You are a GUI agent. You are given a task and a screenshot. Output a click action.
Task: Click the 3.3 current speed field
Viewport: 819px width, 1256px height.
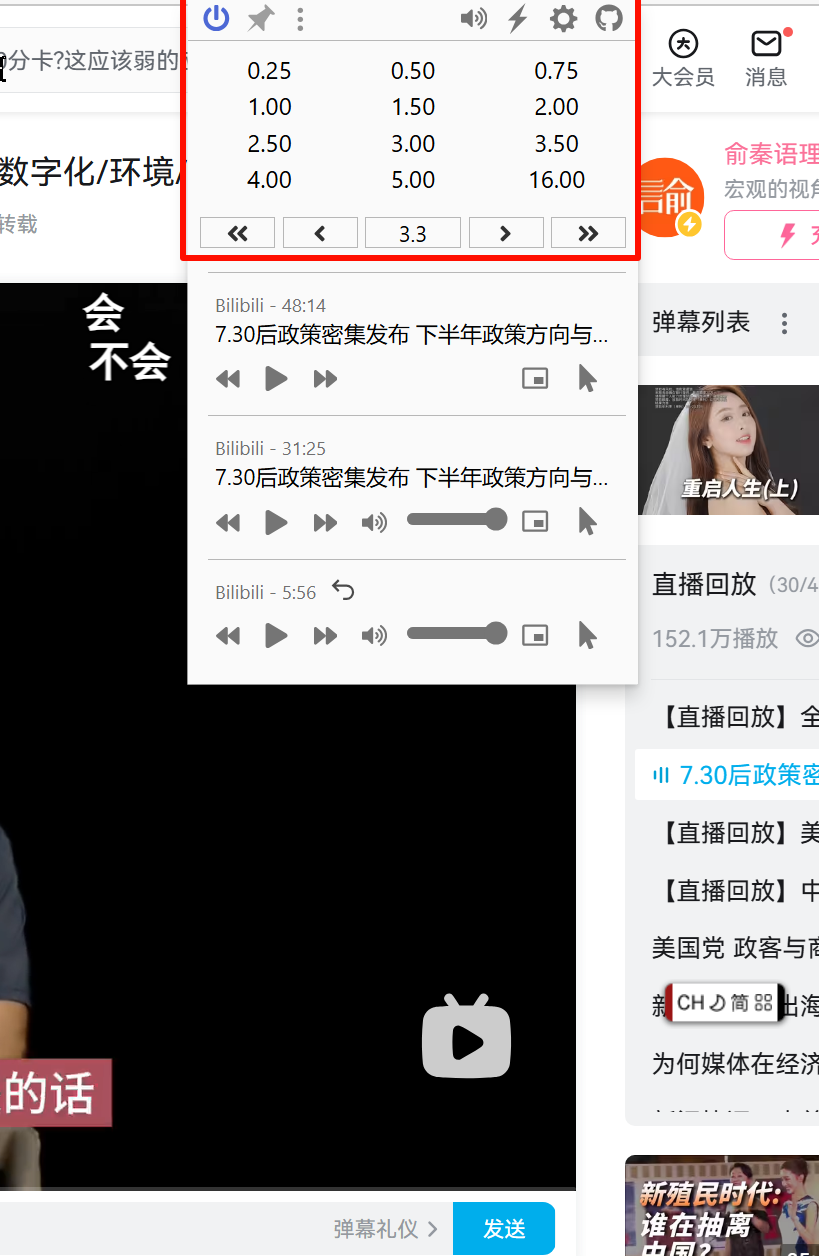[412, 233]
